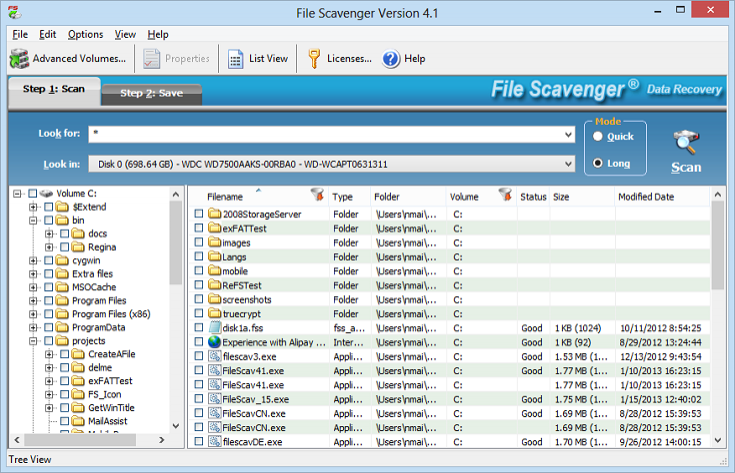This screenshot has width=735, height=473.
Task: Expand the cygwin tree node
Action: tap(33, 260)
